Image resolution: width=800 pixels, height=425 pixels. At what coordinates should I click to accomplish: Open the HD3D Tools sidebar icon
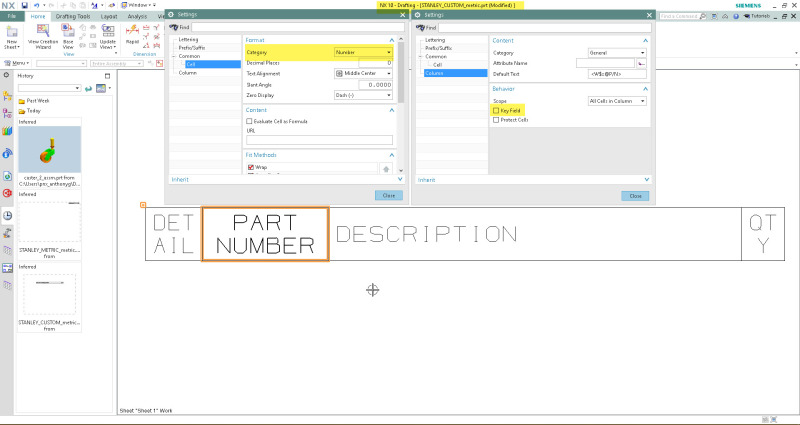click(7, 153)
